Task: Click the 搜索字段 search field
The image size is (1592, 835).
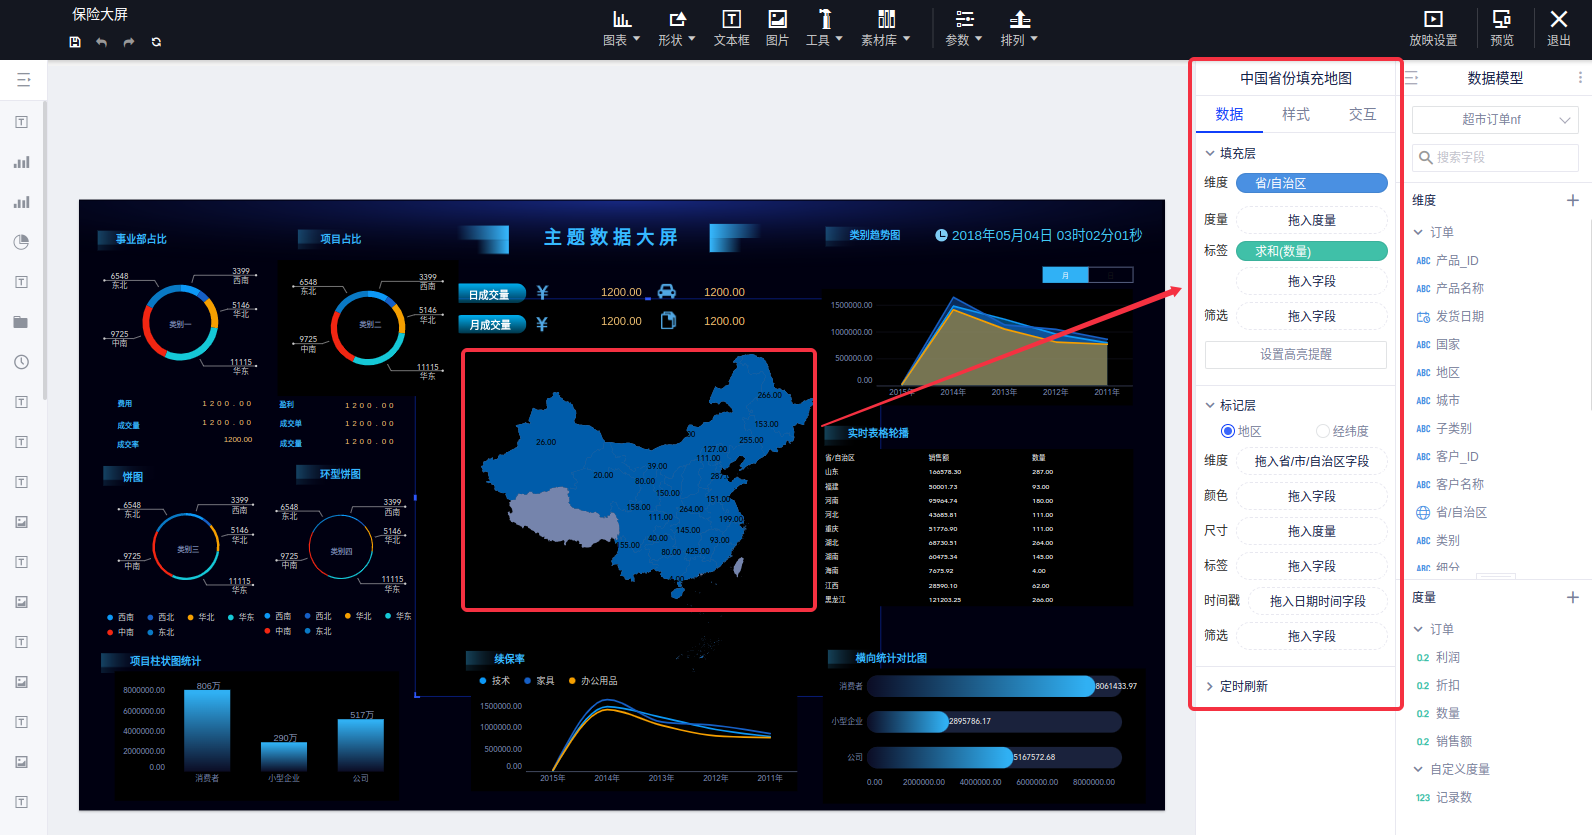Action: [1495, 157]
